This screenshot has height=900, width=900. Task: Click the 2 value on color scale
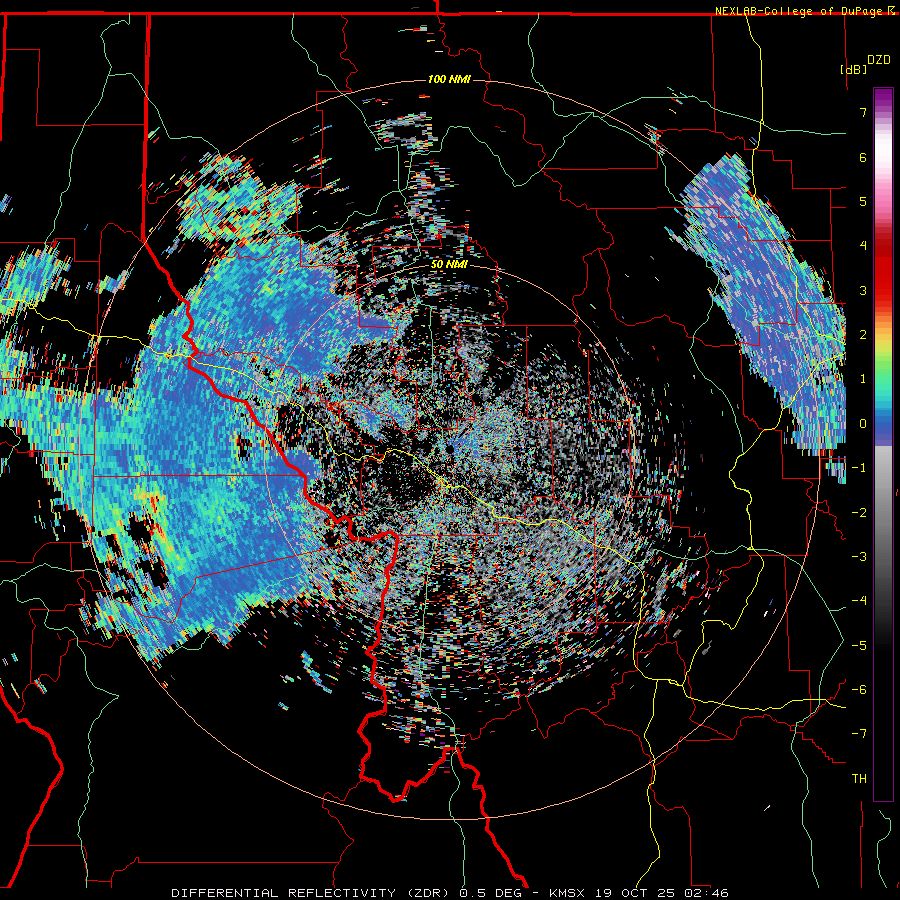pyautogui.click(x=863, y=335)
